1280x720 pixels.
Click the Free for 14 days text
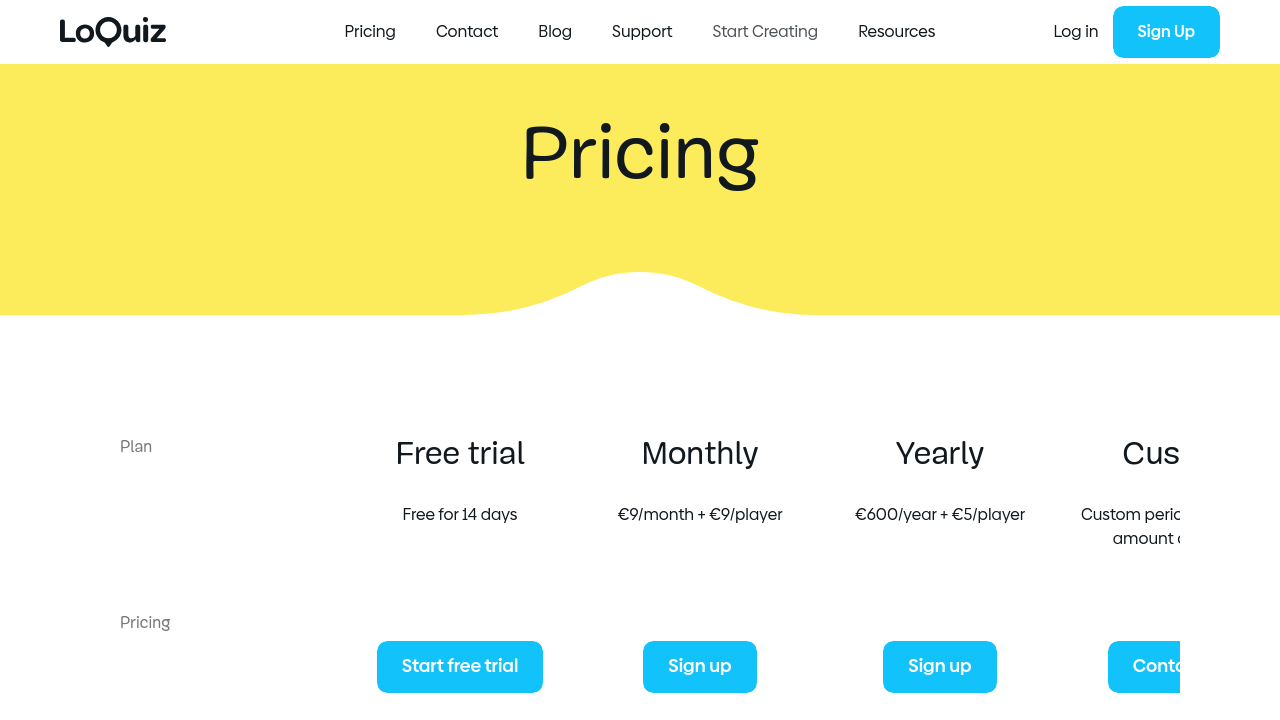point(460,515)
